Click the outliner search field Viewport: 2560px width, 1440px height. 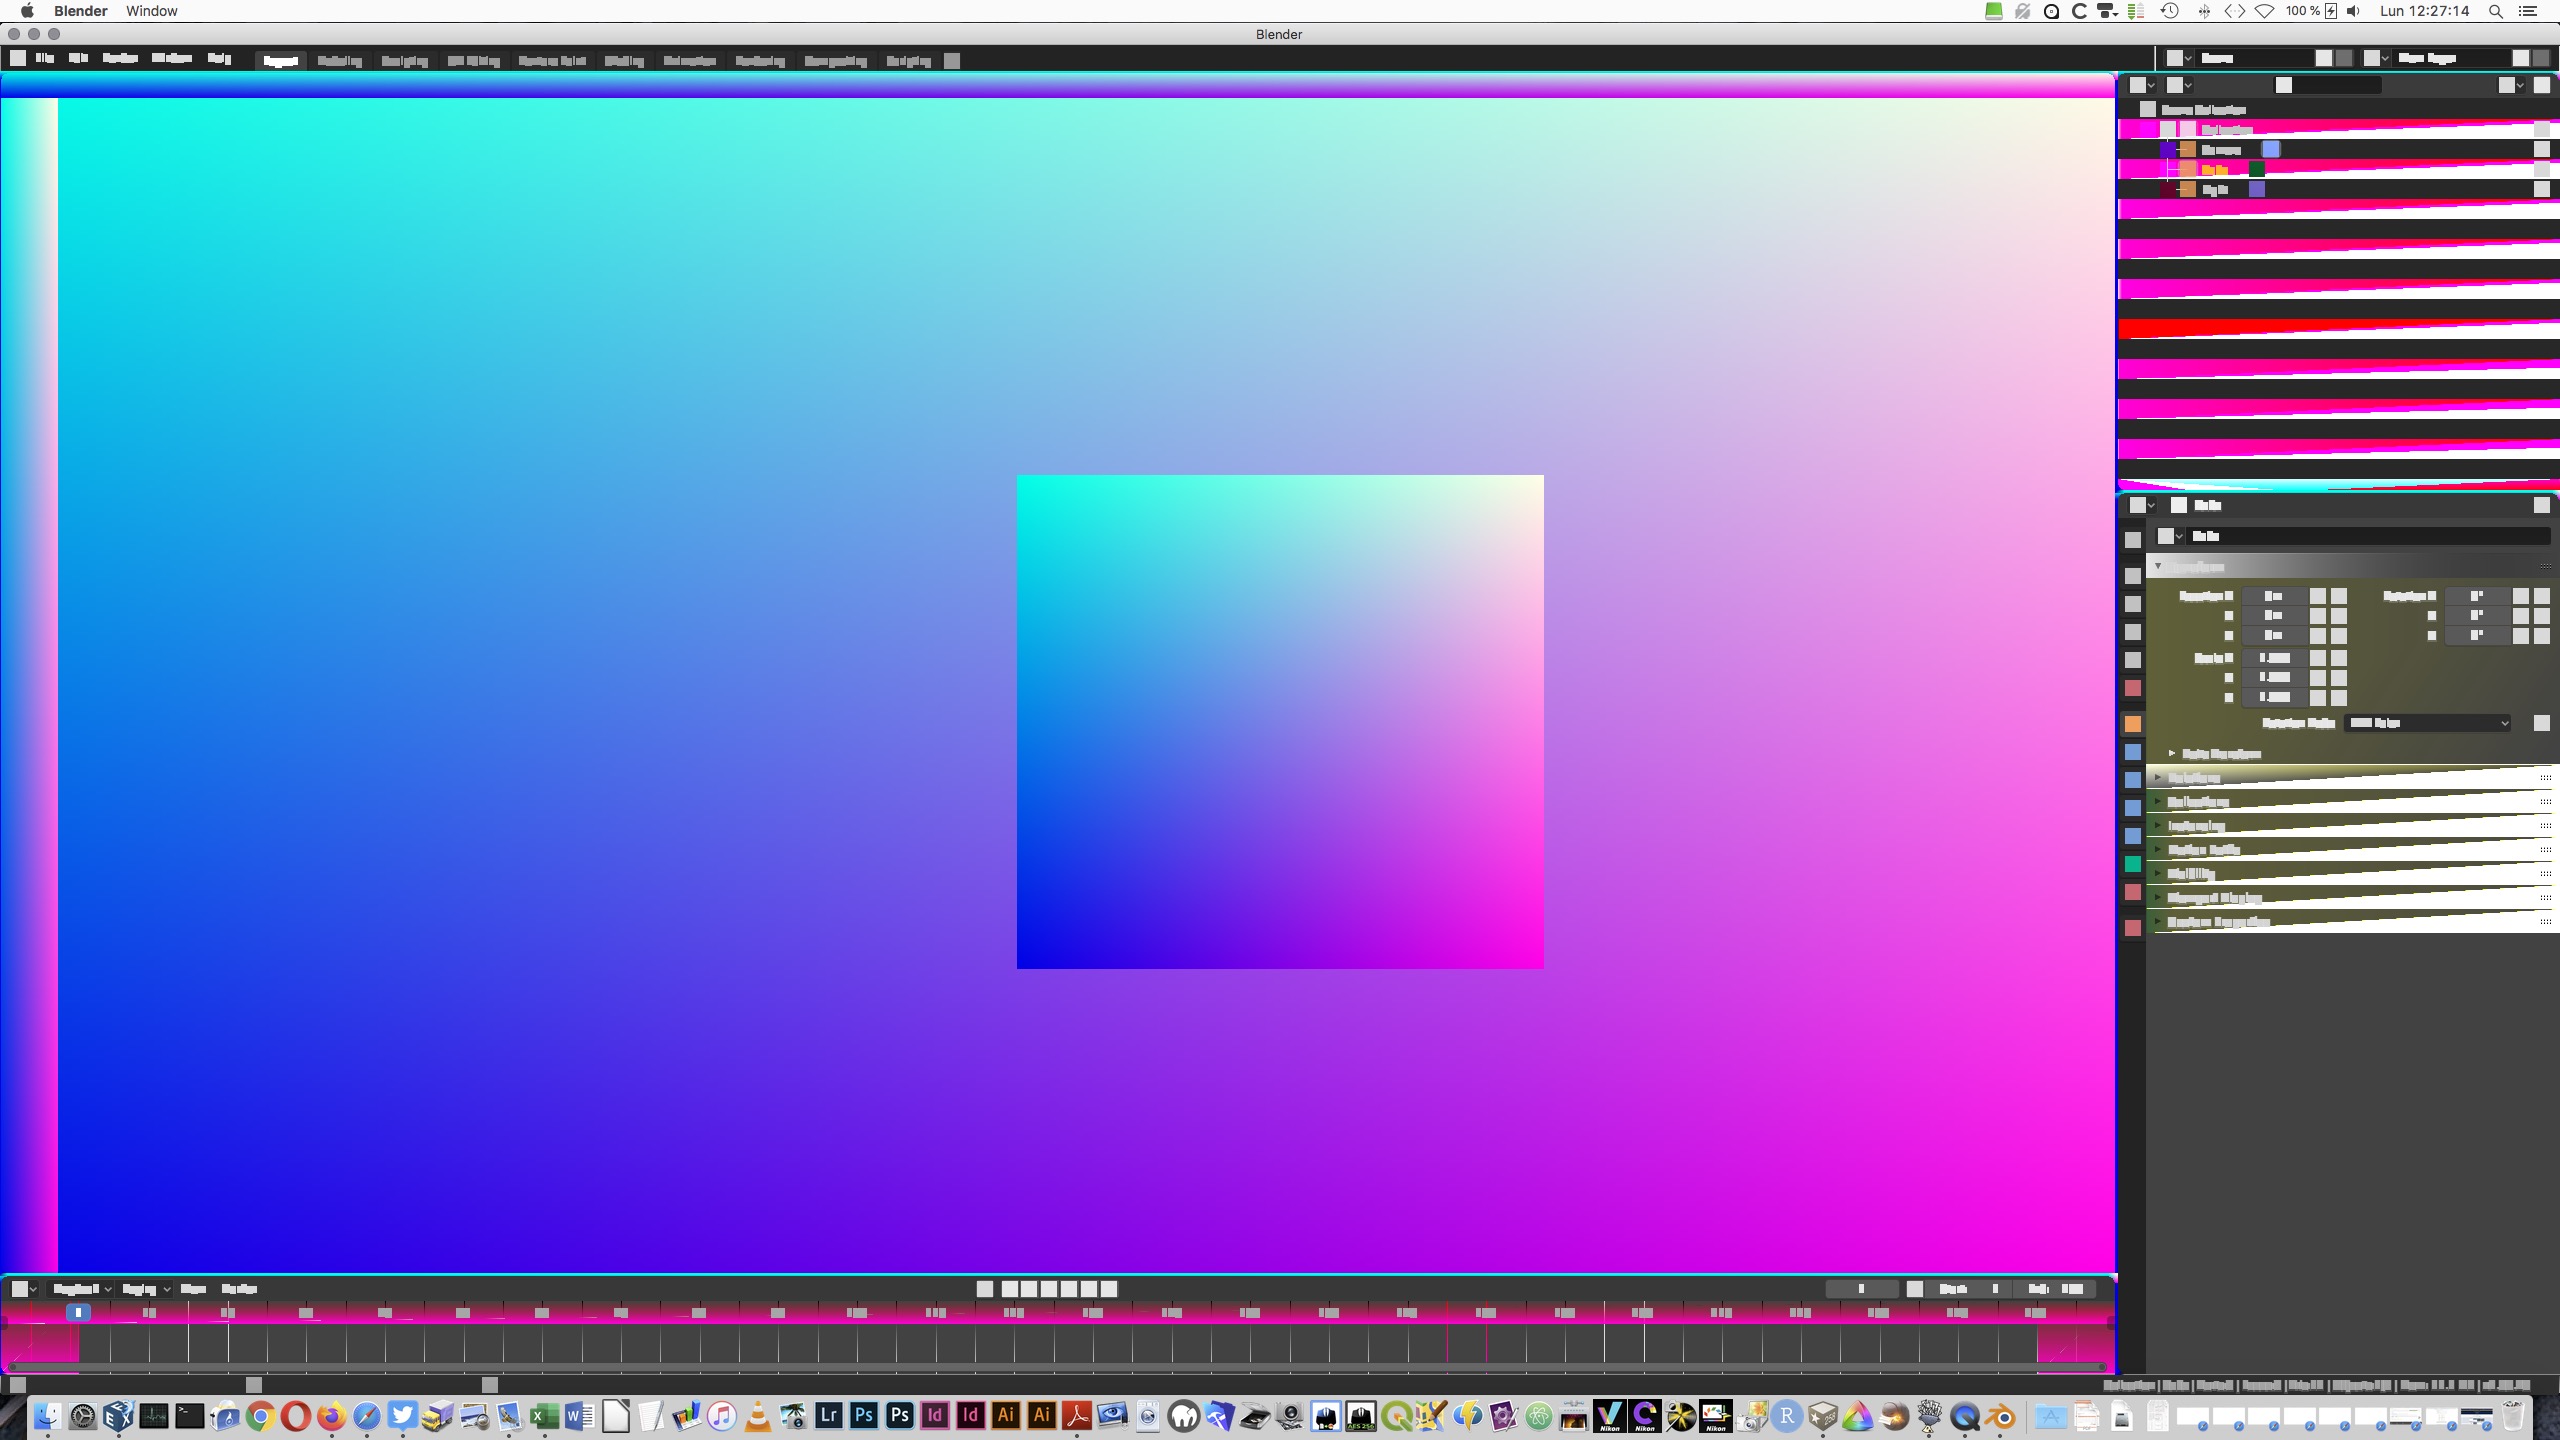tap(2330, 85)
